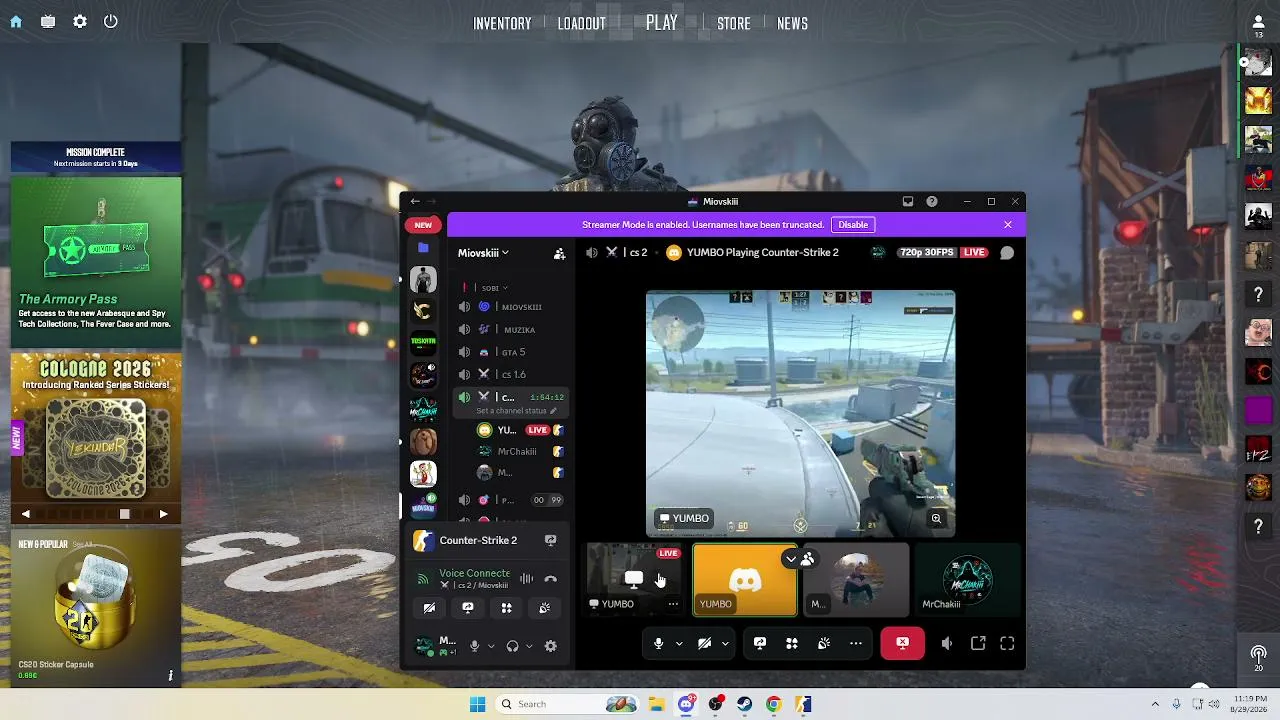Expand the Miovskiii server dropdown
1280x720 pixels.
(x=483, y=253)
